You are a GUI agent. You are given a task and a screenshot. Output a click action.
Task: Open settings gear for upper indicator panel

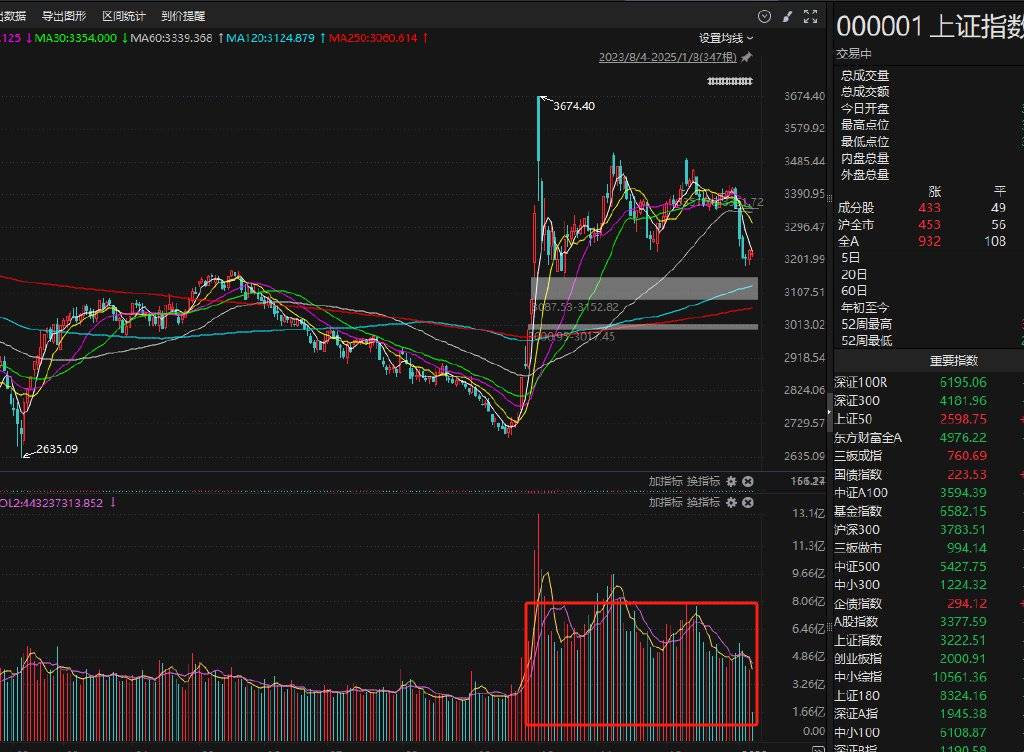pos(731,482)
